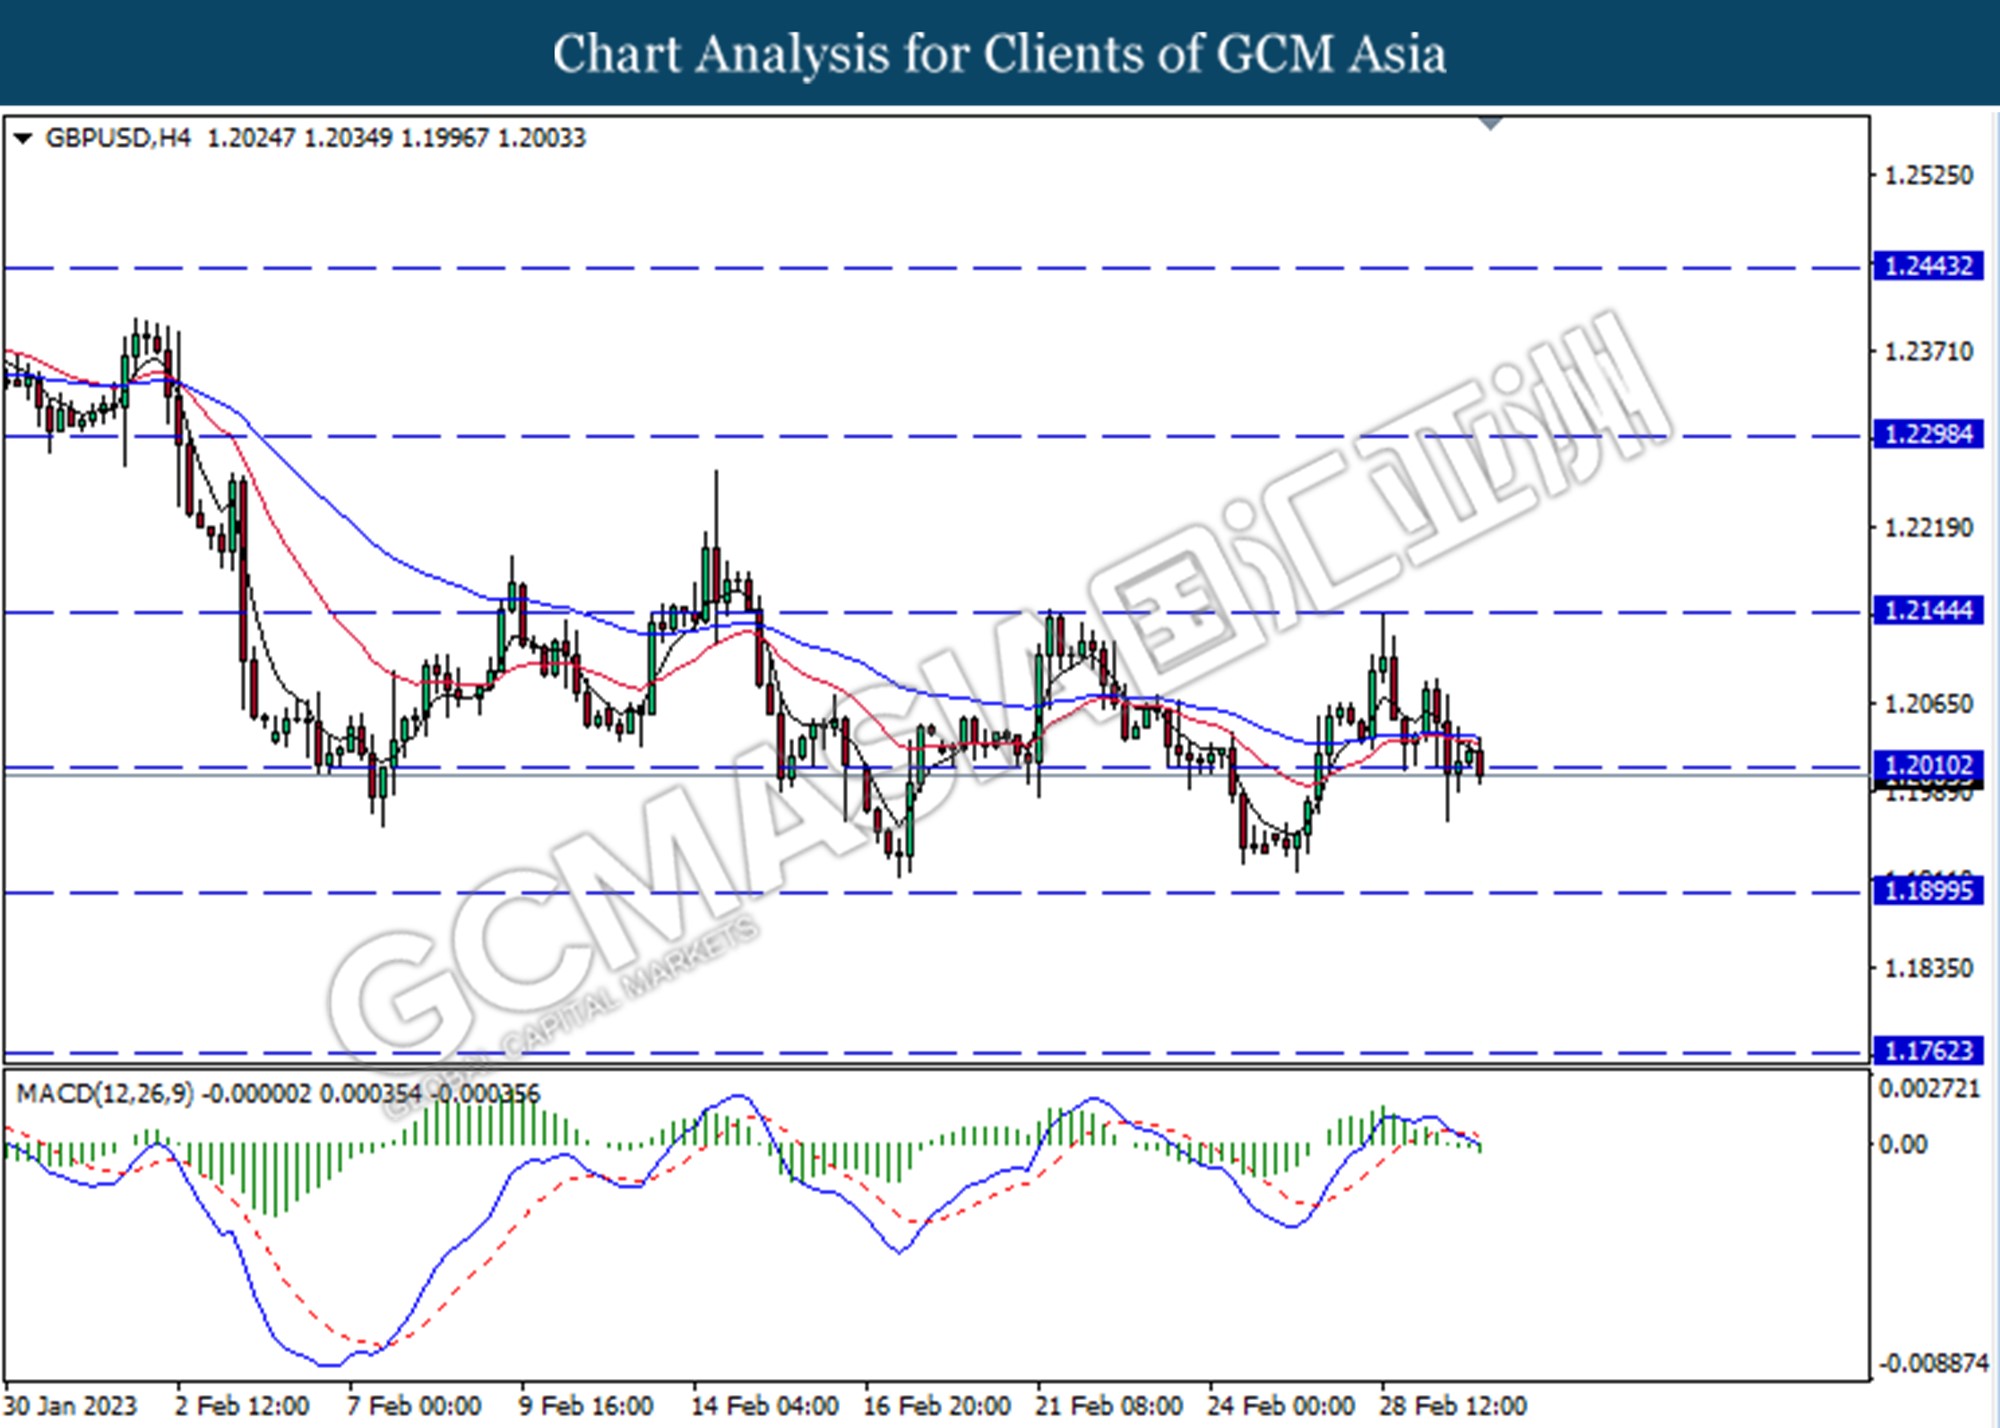Click the 1.23710 price axis value
The width and height of the screenshot is (2000, 1428).
(1929, 352)
